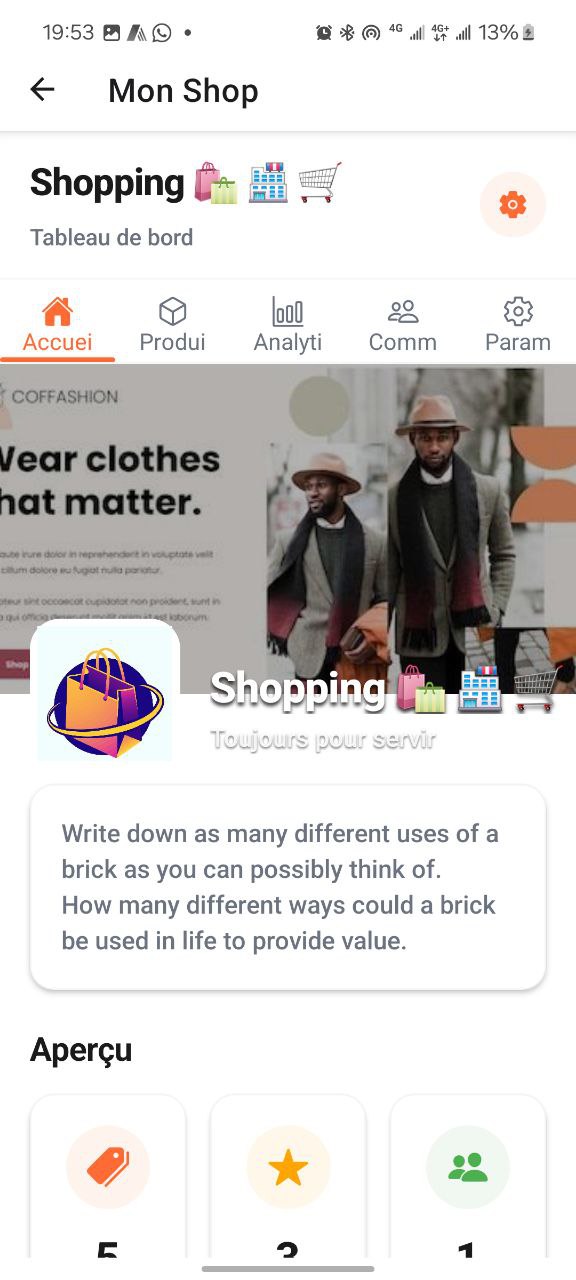Open the Commandes people tab
576x1280 pixels.
point(403,325)
